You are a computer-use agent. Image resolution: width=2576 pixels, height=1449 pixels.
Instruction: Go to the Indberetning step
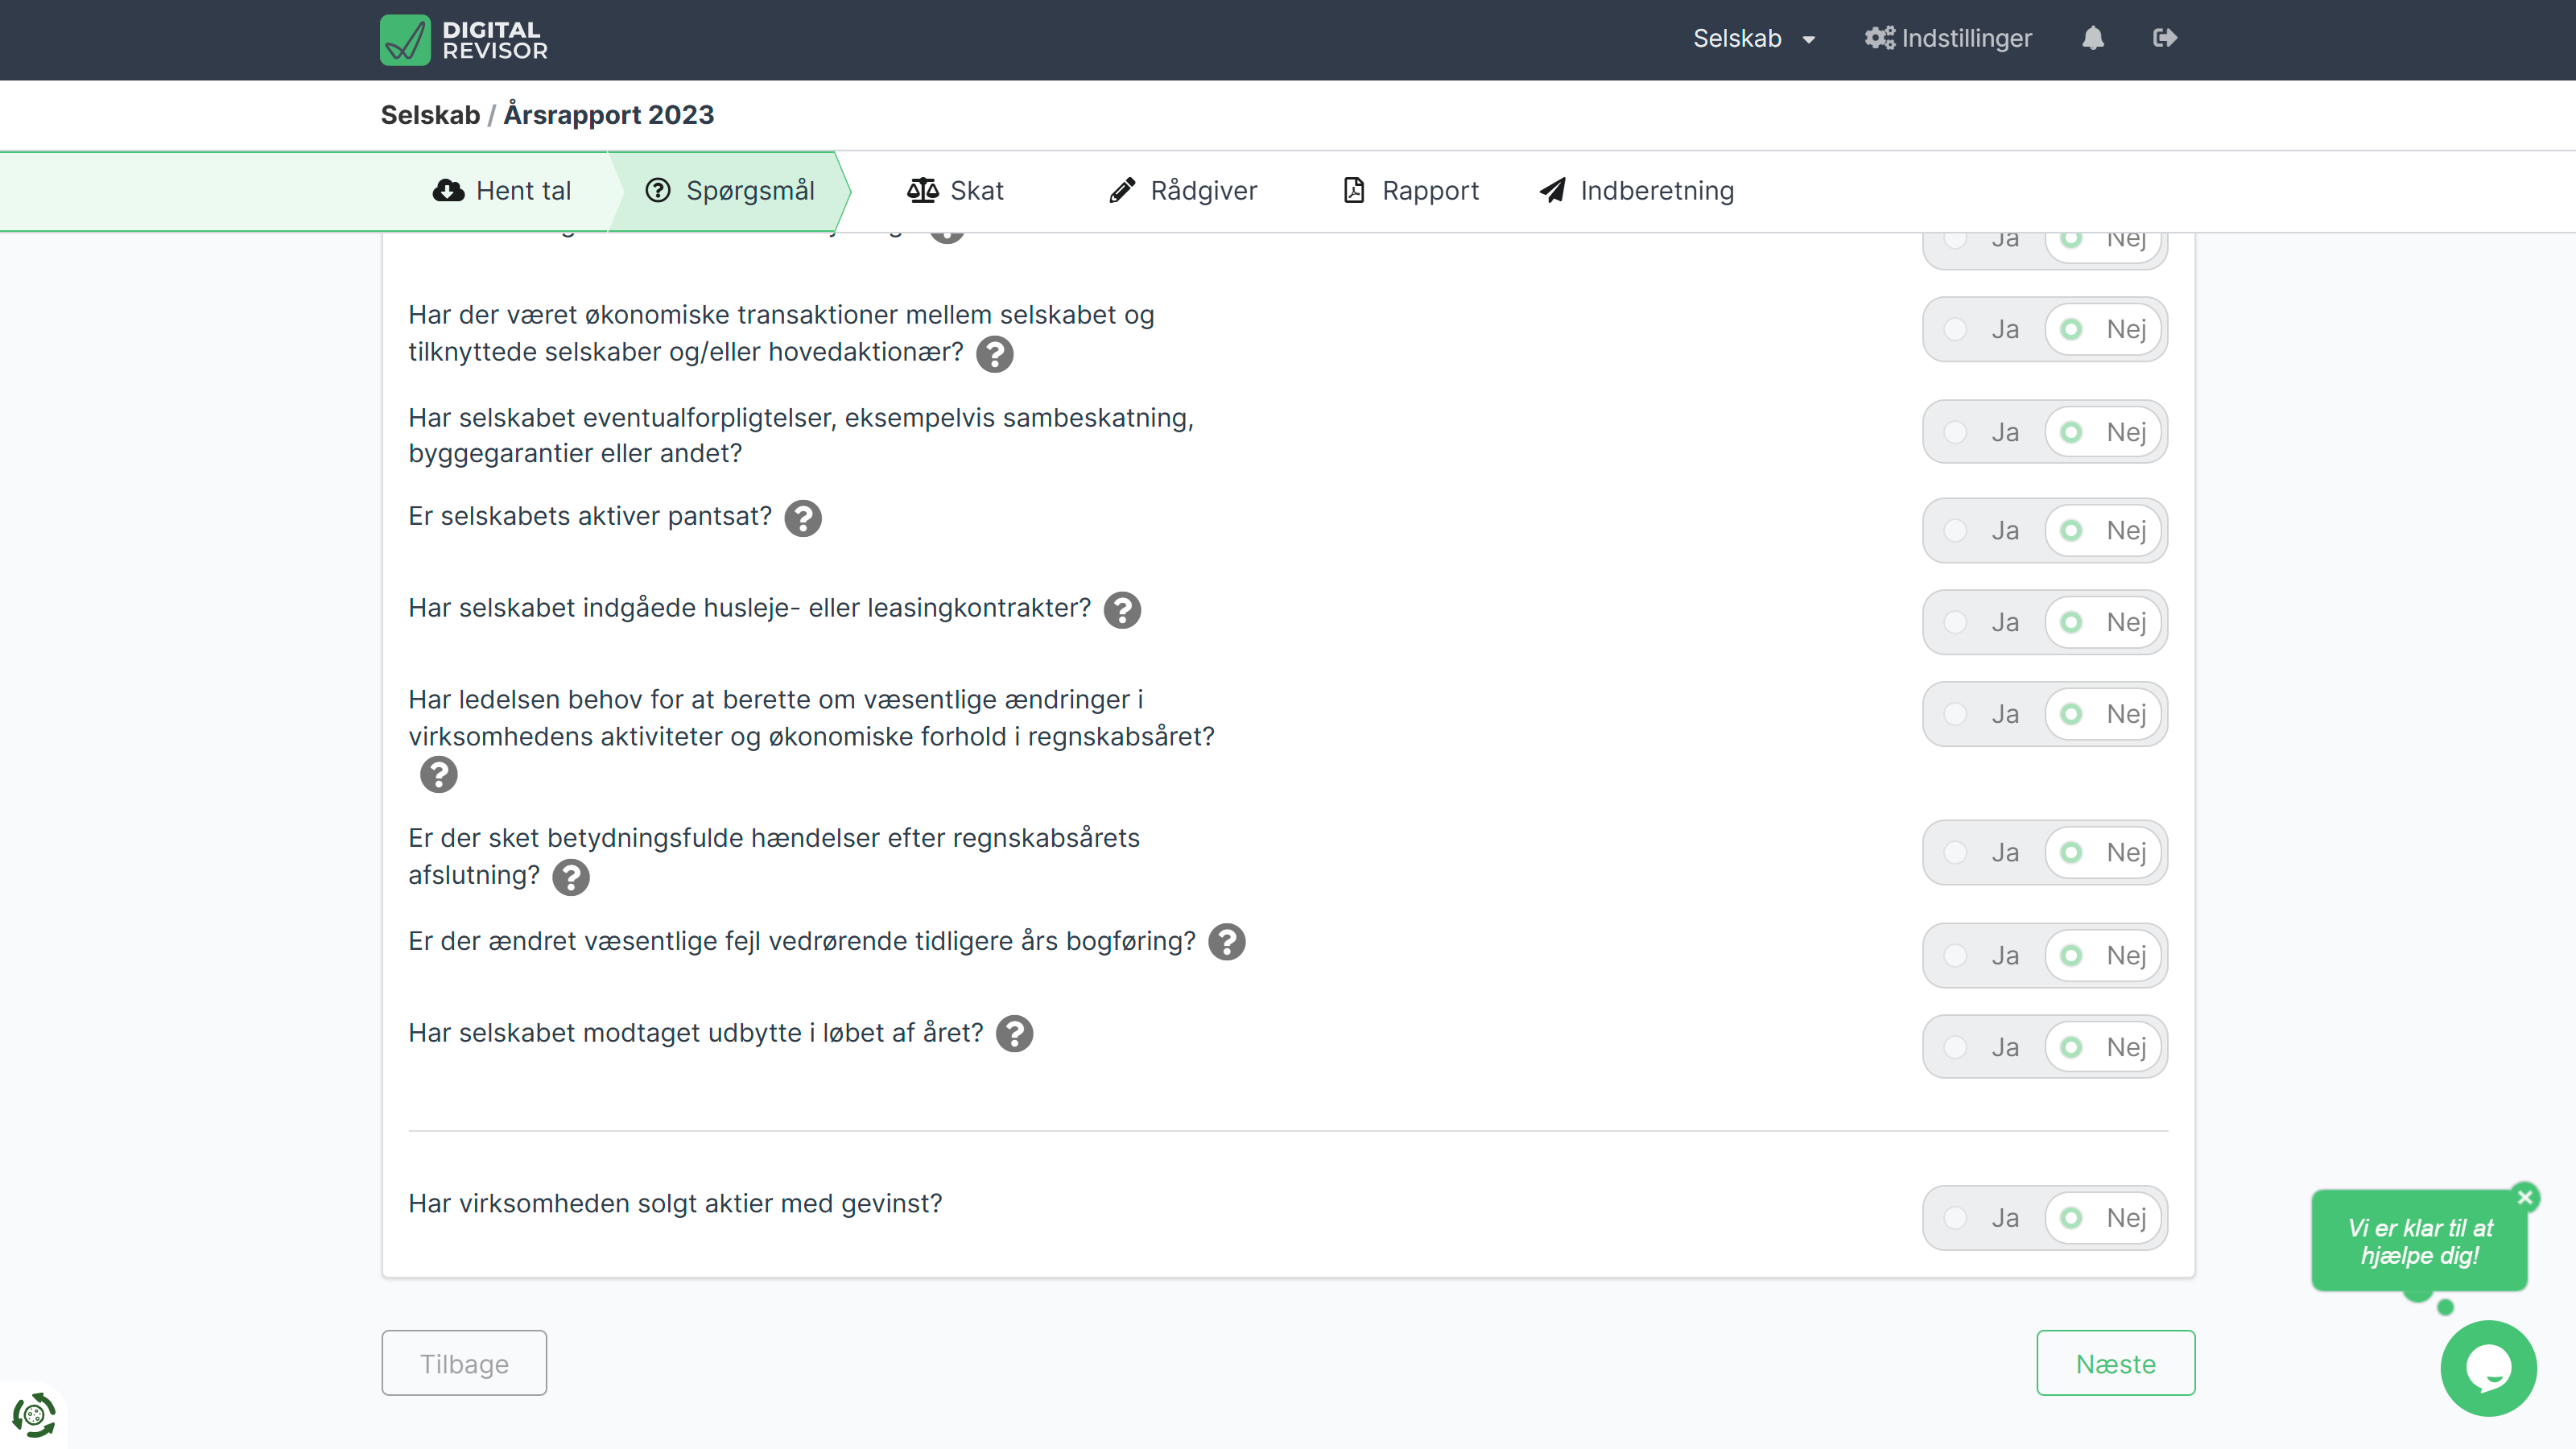(1637, 190)
